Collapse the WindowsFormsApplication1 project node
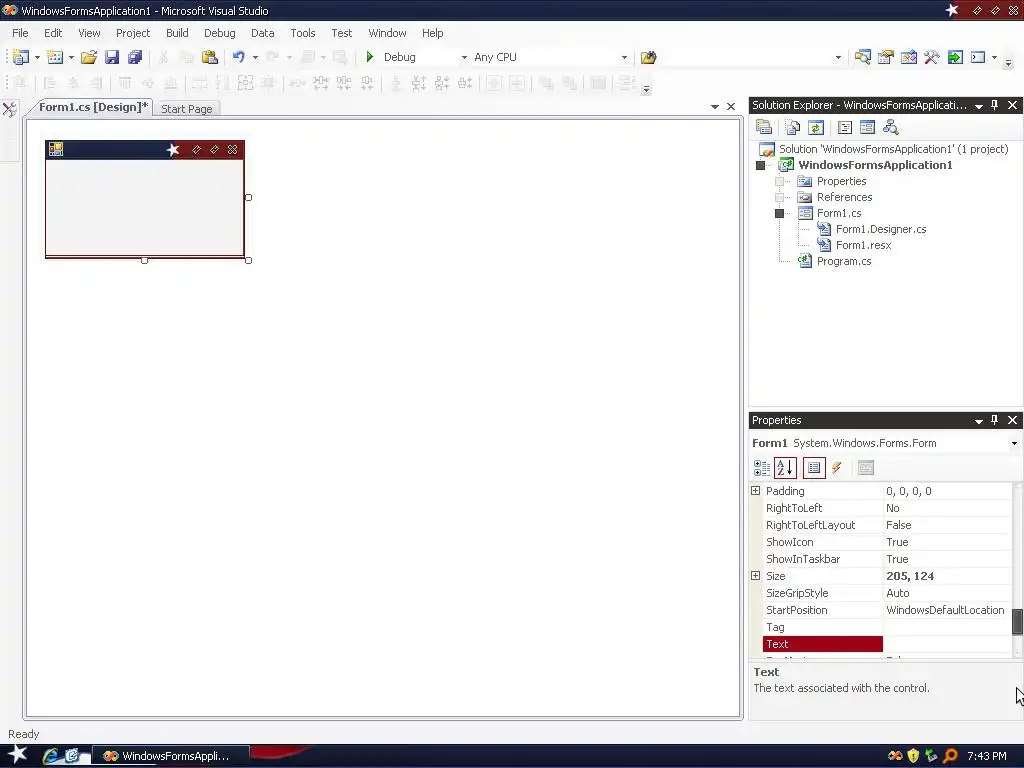The height and width of the screenshot is (768, 1024). [x=760, y=165]
